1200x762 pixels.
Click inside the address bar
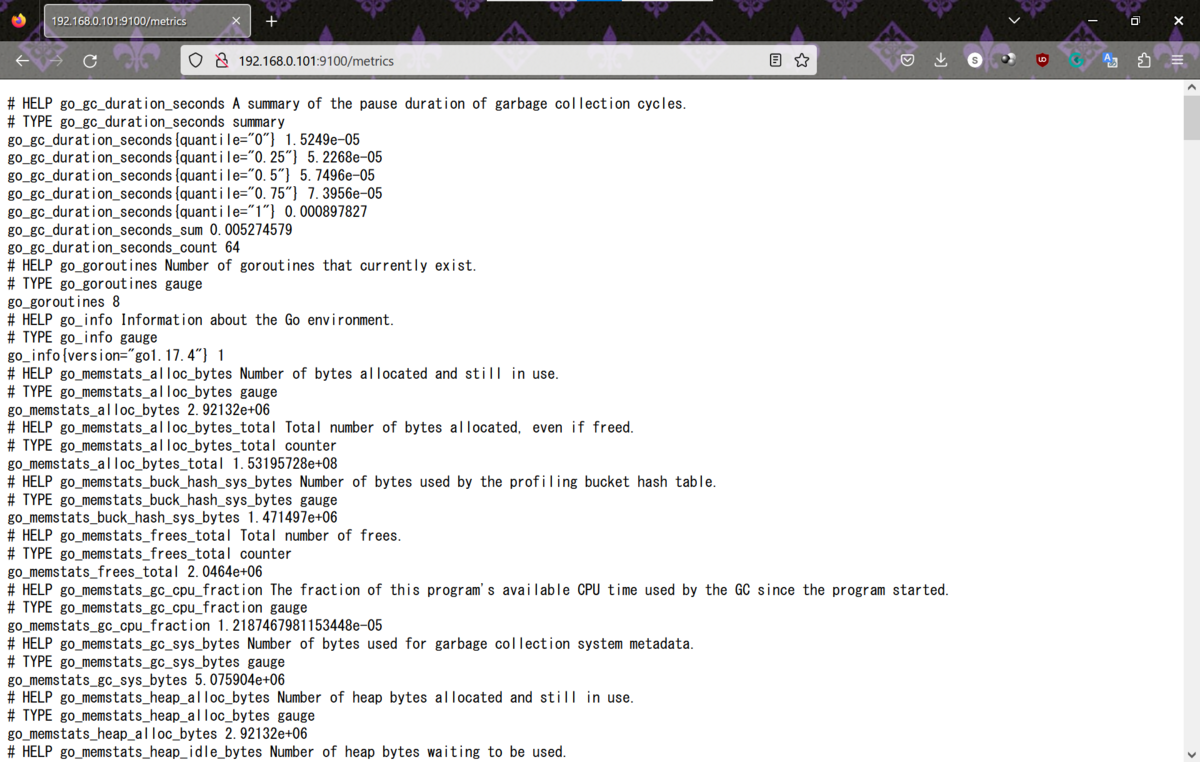tap(450, 60)
